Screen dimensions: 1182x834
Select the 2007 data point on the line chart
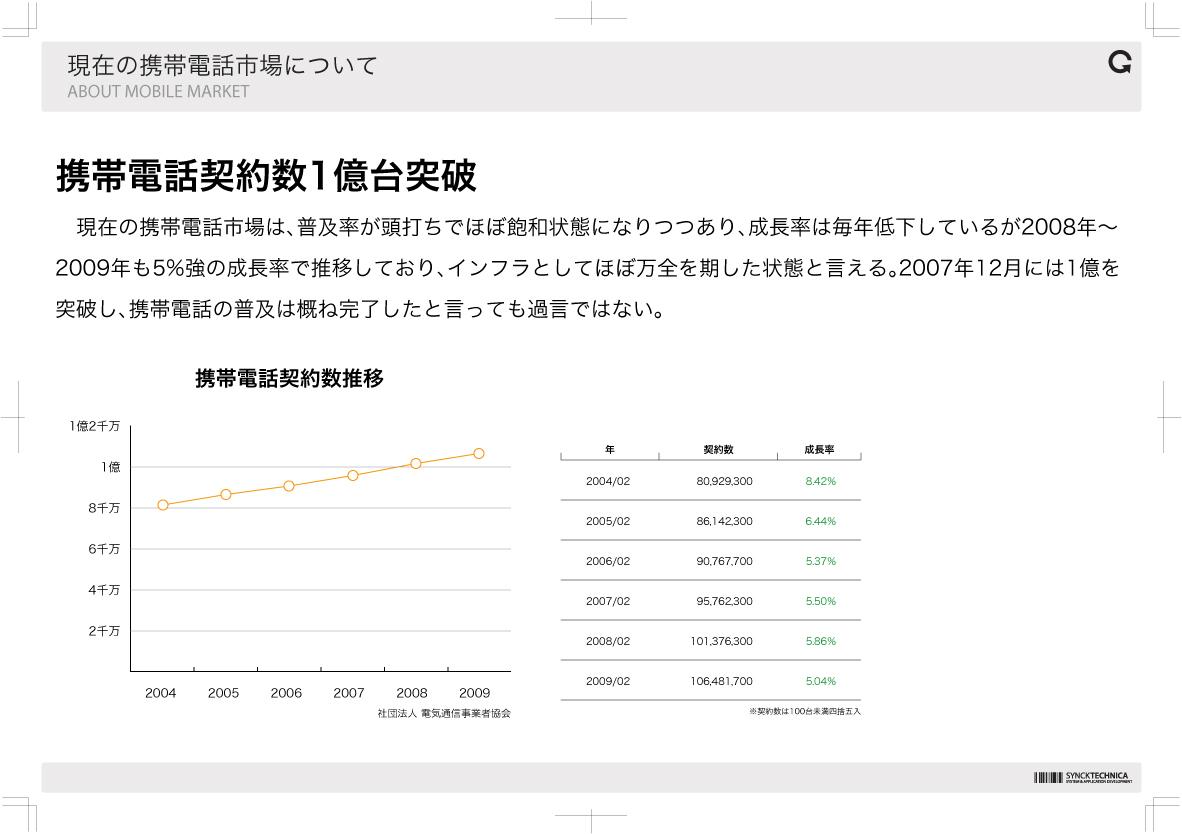click(x=353, y=476)
